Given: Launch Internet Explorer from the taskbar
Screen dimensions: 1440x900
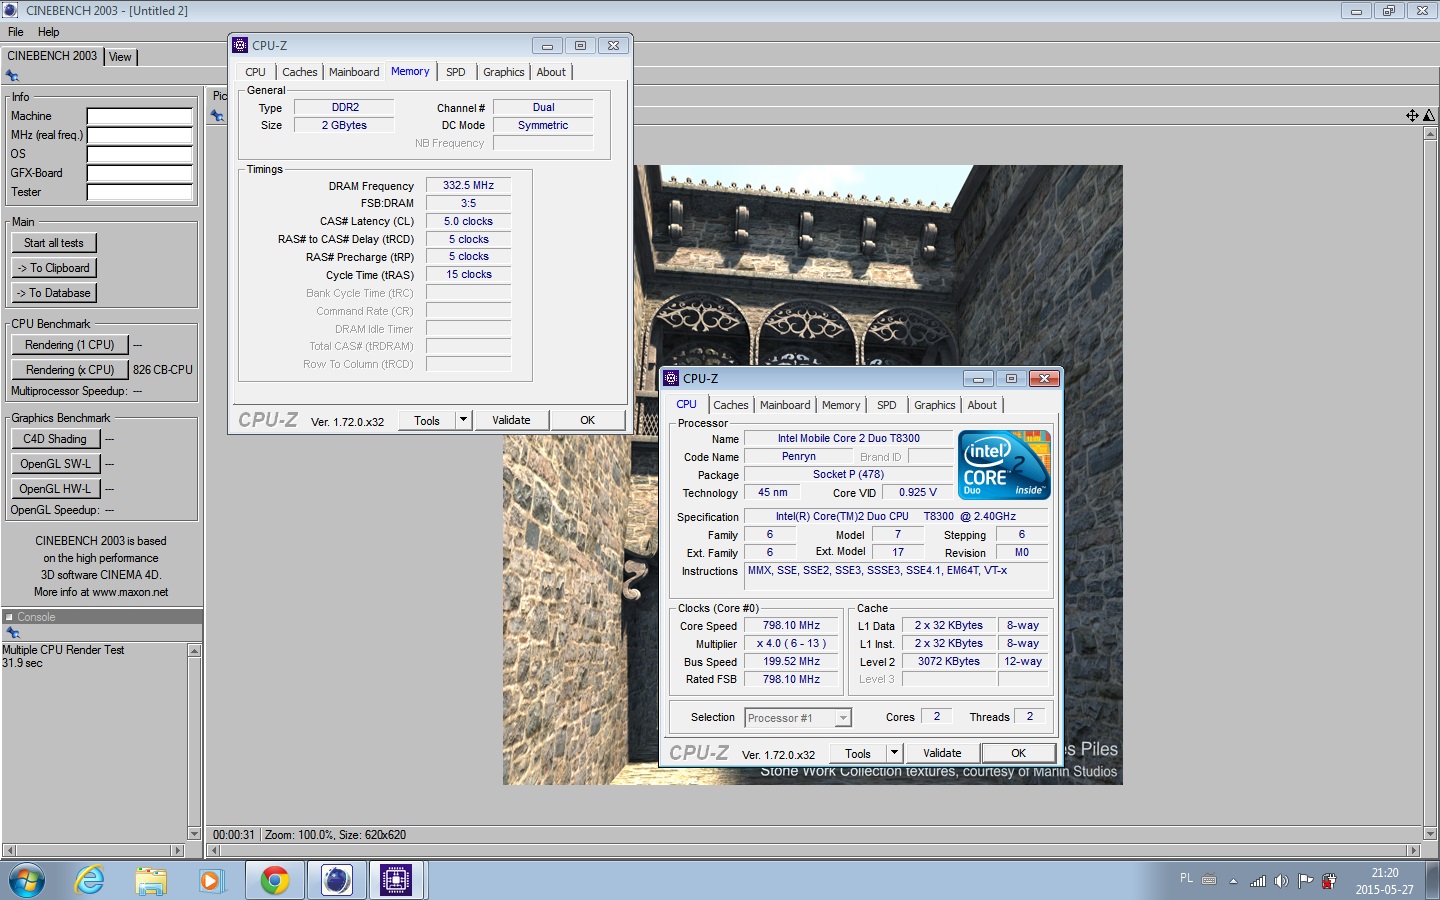Looking at the screenshot, I should point(90,880).
